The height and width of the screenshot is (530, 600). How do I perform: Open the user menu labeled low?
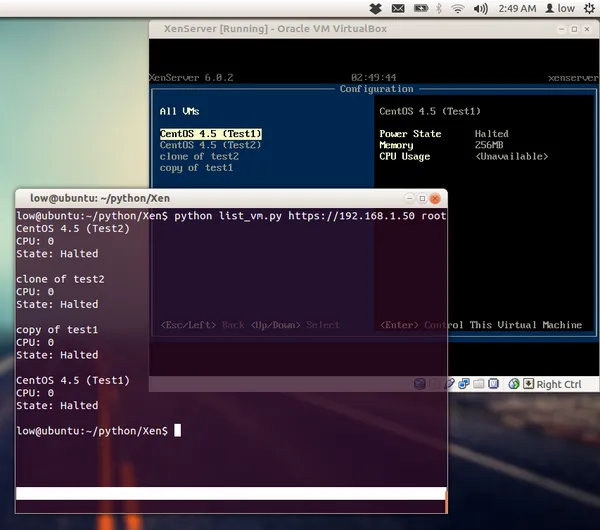[560, 8]
